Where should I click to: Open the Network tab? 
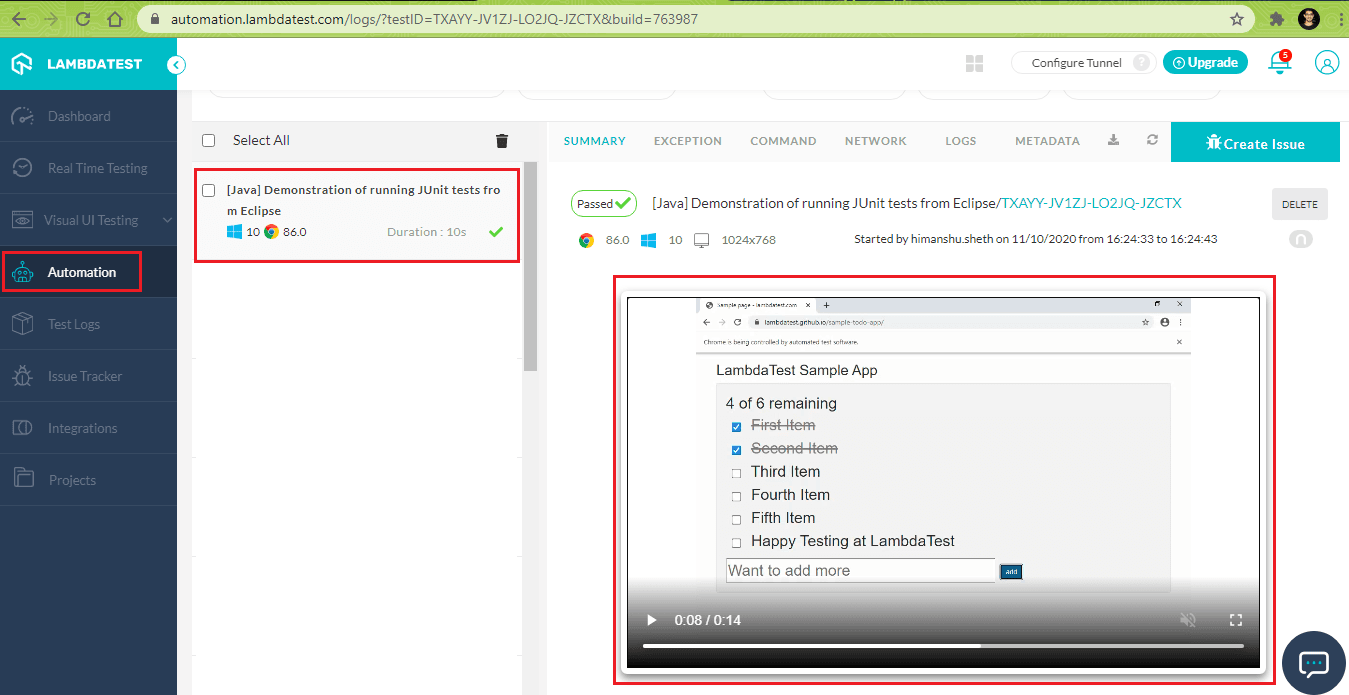point(875,141)
